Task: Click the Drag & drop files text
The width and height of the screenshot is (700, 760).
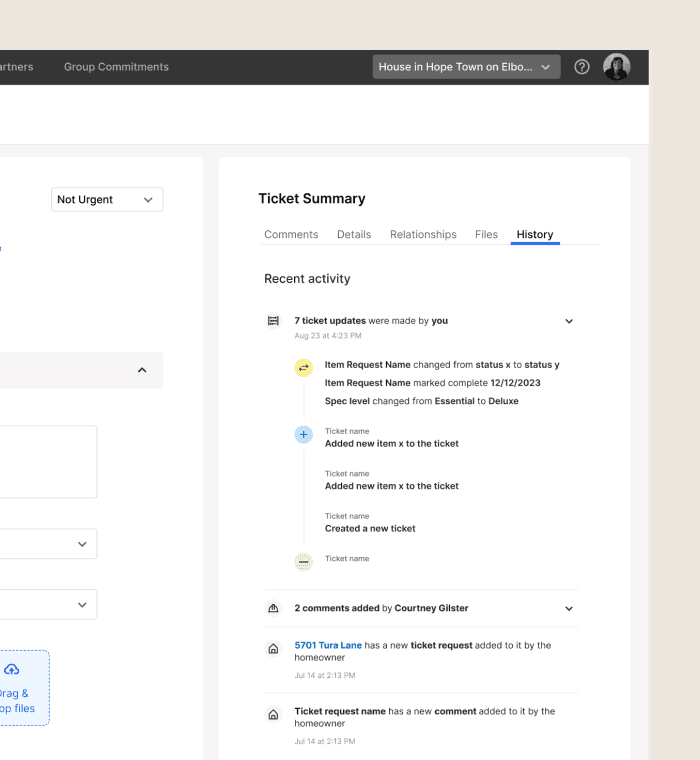Action: coord(17,701)
